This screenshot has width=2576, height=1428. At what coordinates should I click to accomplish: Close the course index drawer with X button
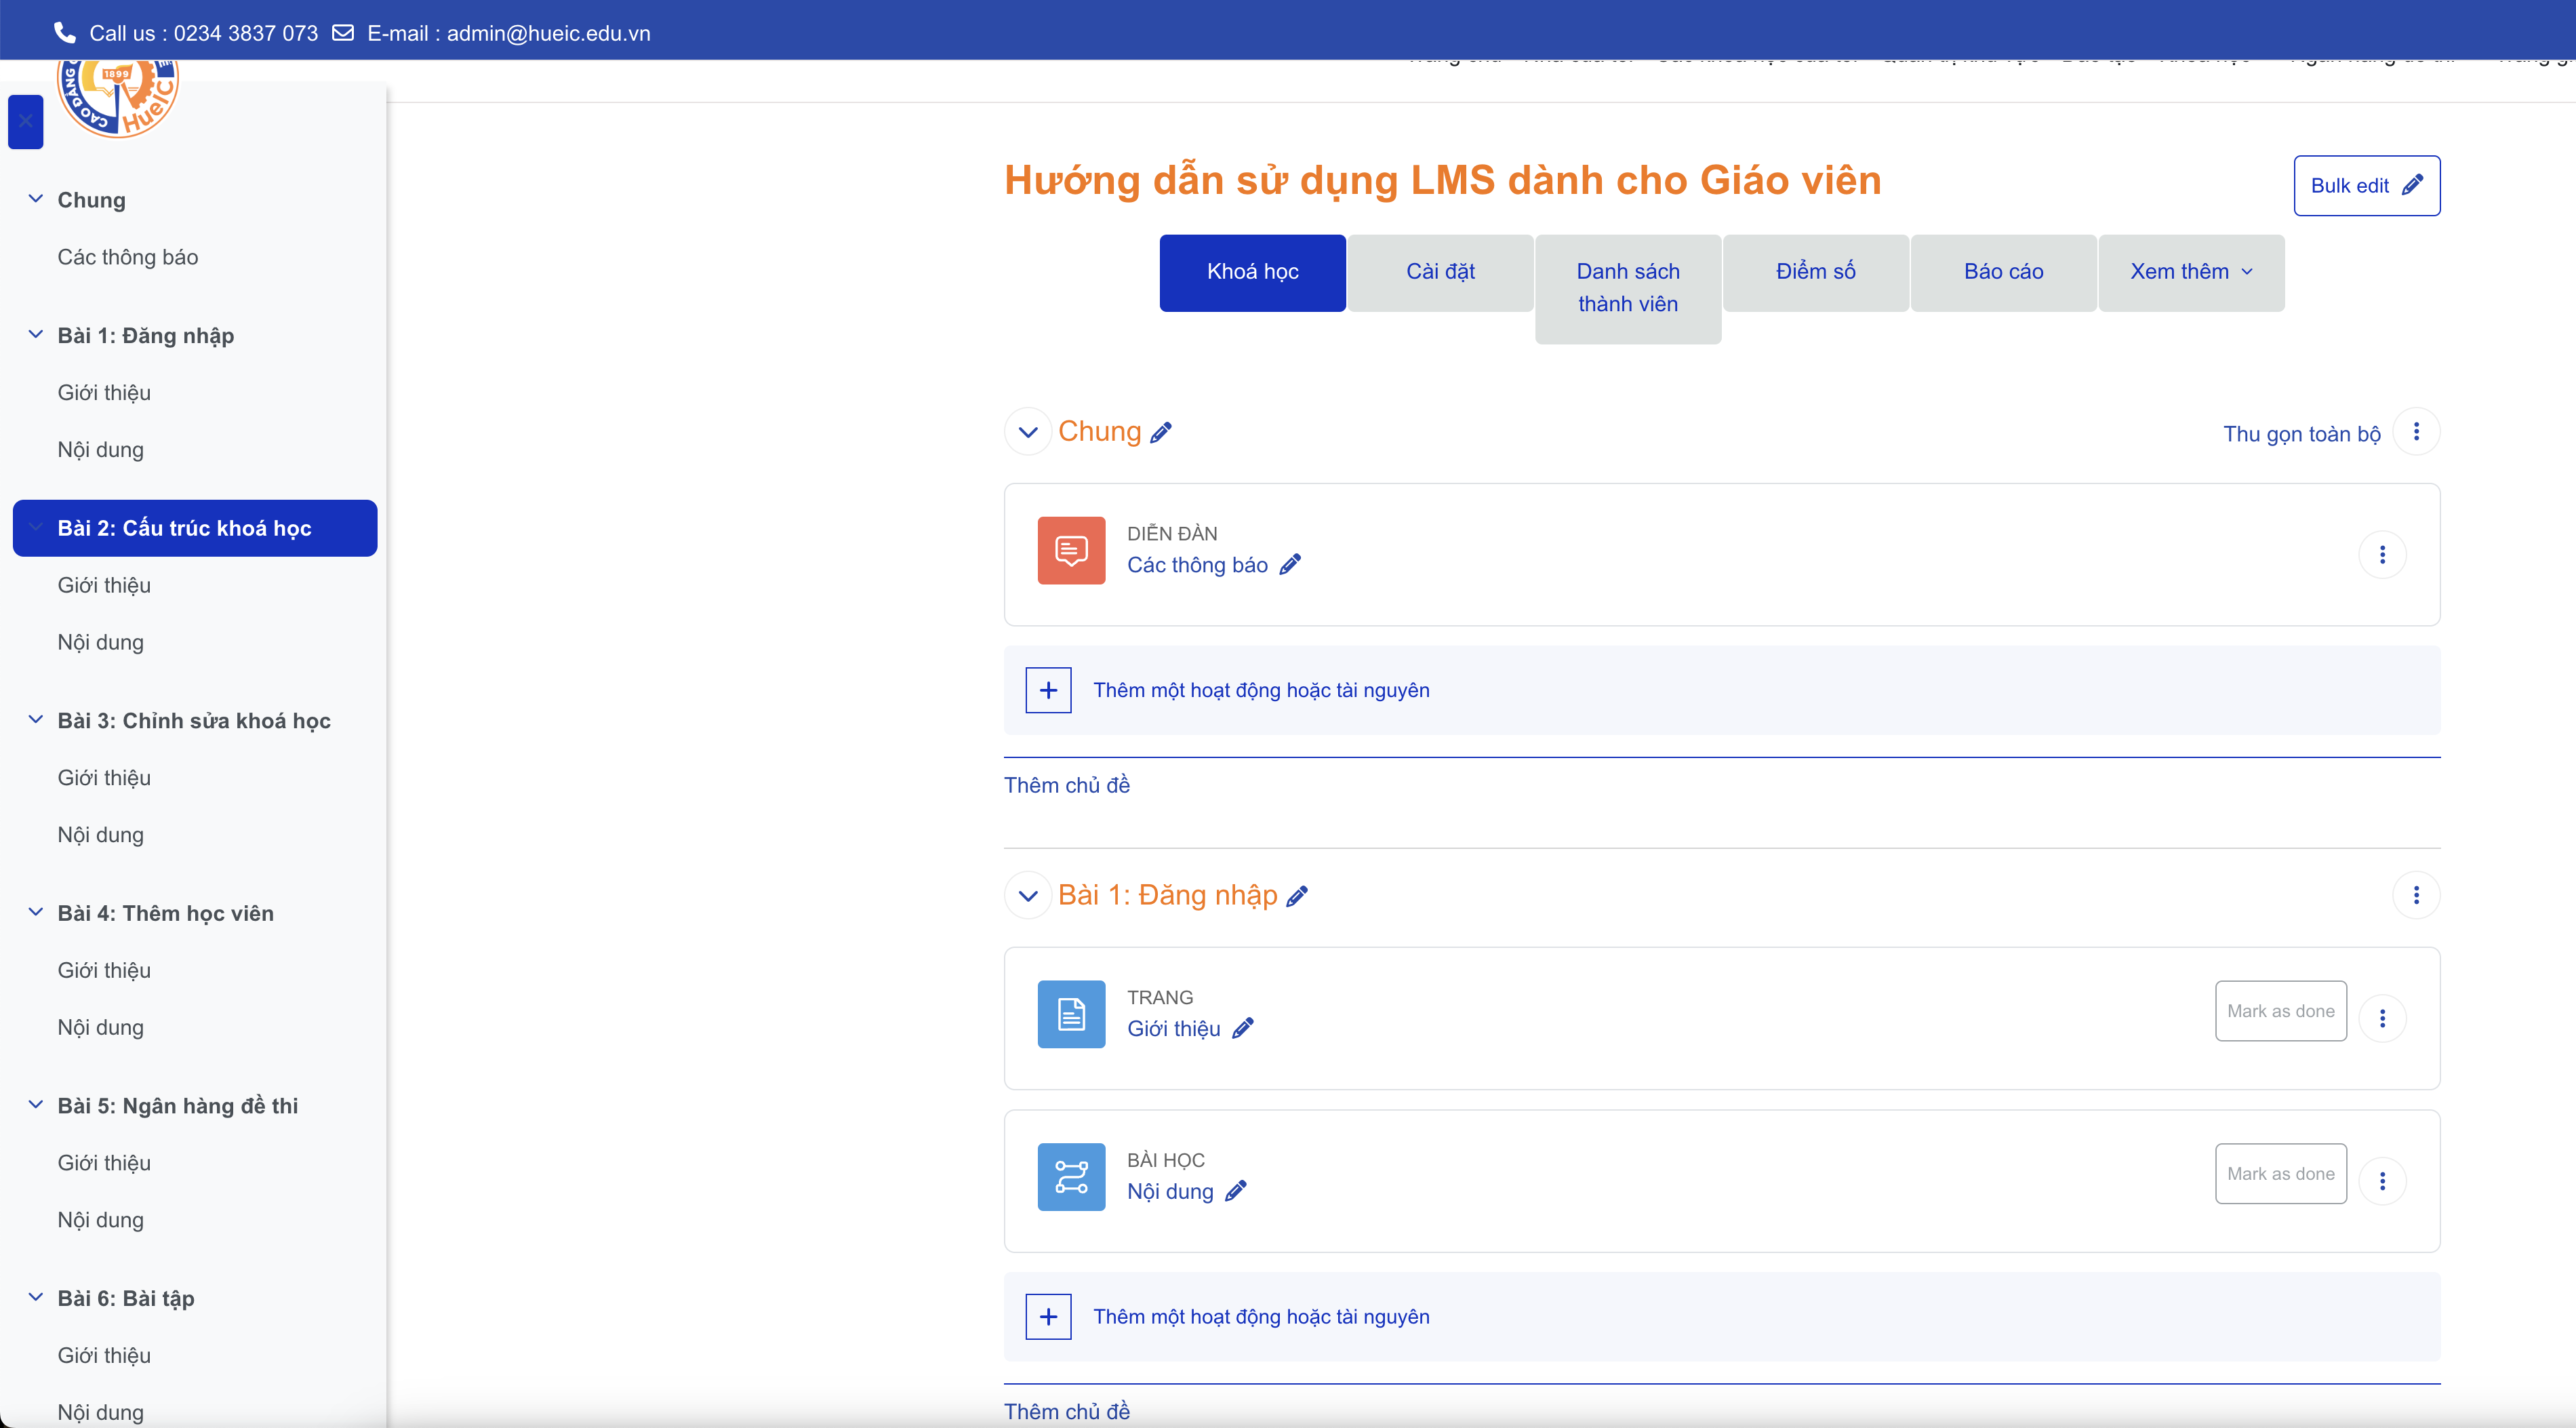[x=26, y=122]
